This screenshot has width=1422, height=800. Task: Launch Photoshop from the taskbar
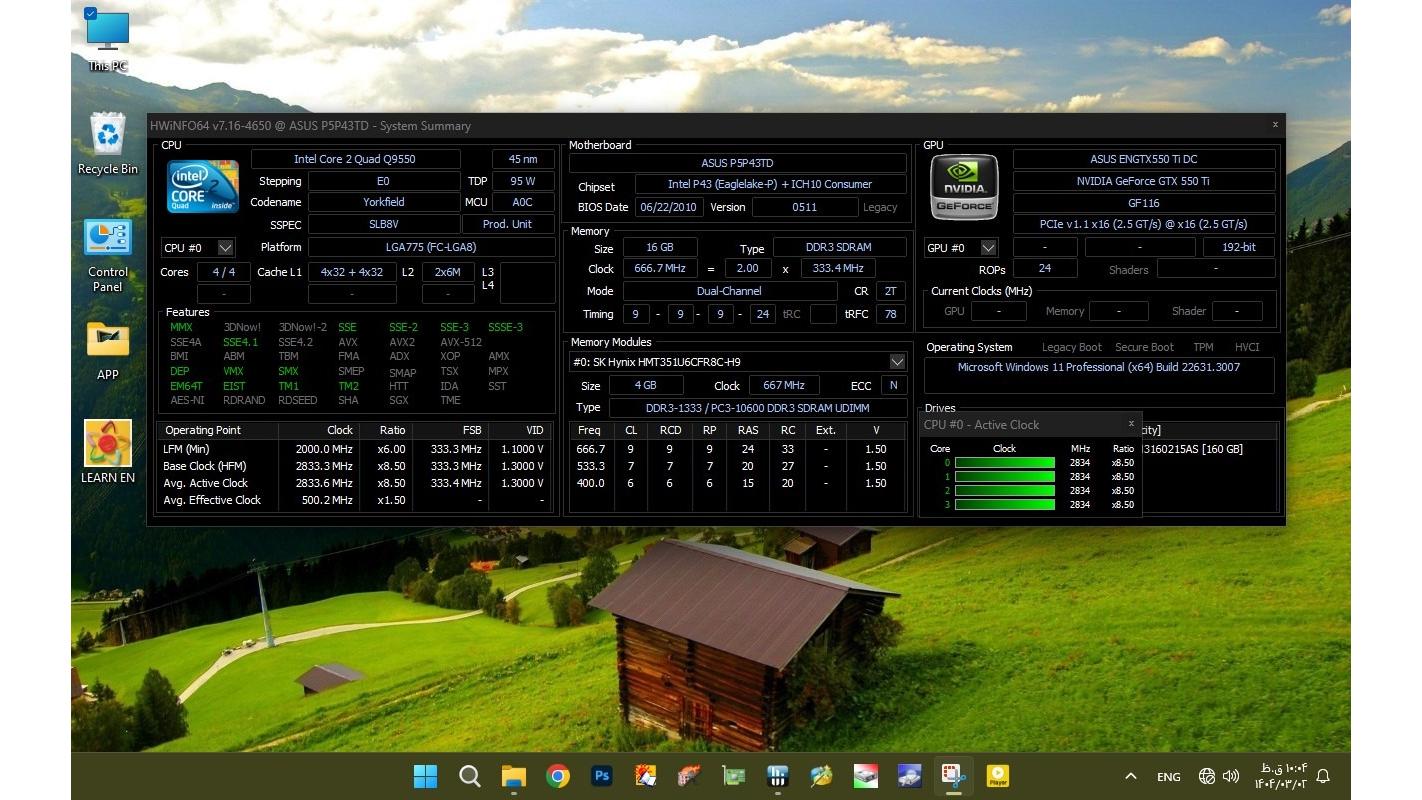[602, 776]
